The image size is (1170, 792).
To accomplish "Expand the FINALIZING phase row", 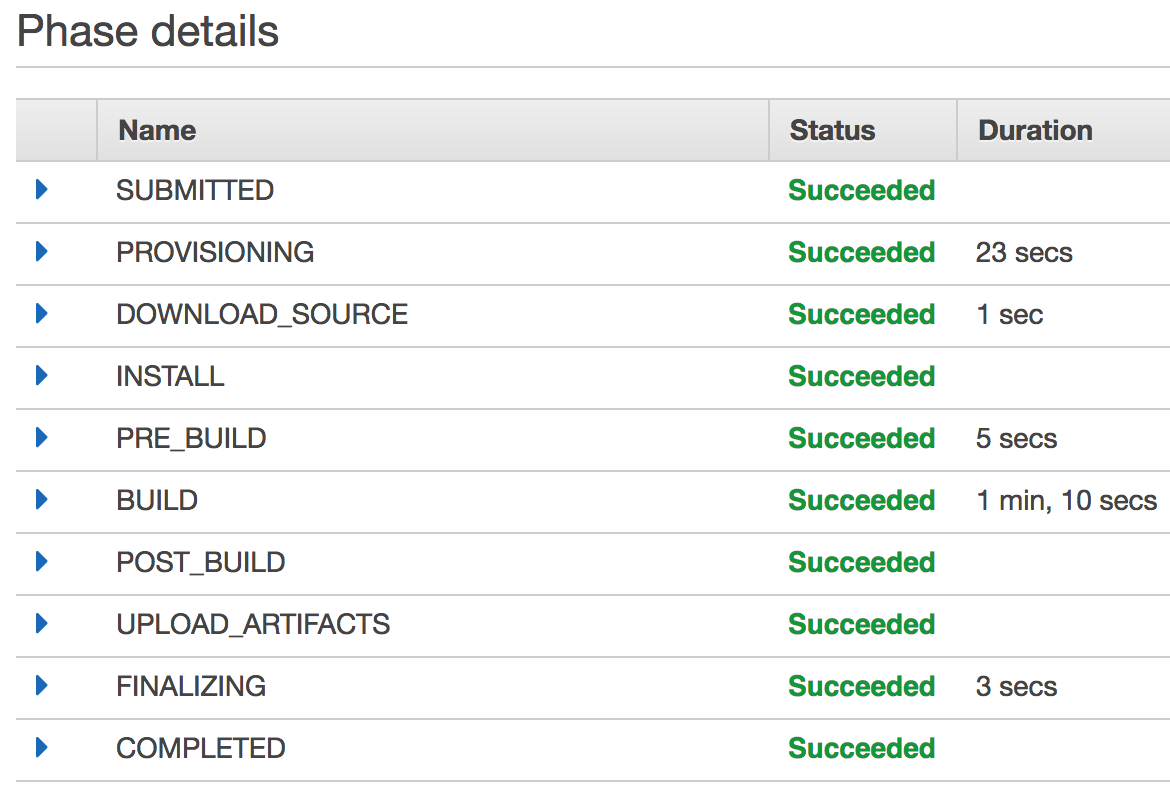I will pyautogui.click(x=42, y=685).
